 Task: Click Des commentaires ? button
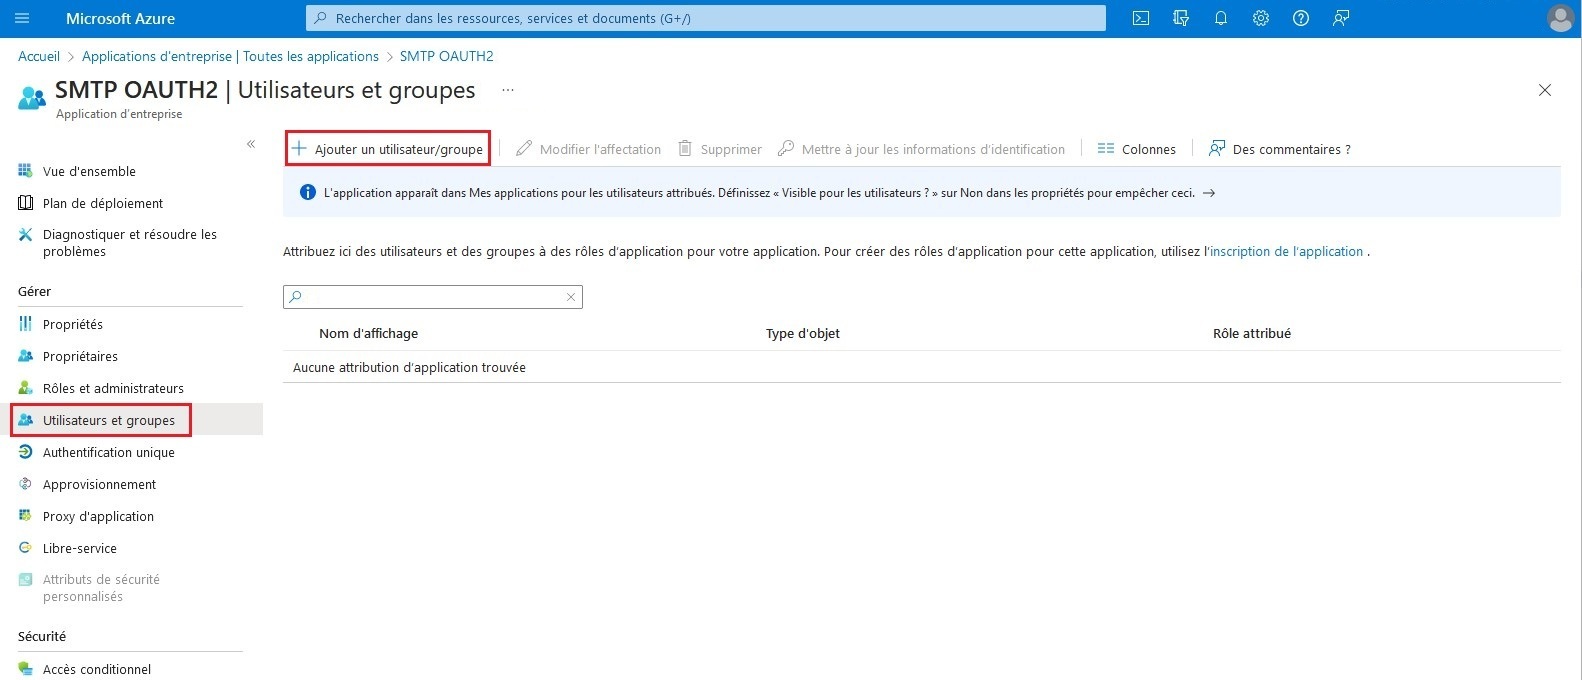point(1279,149)
